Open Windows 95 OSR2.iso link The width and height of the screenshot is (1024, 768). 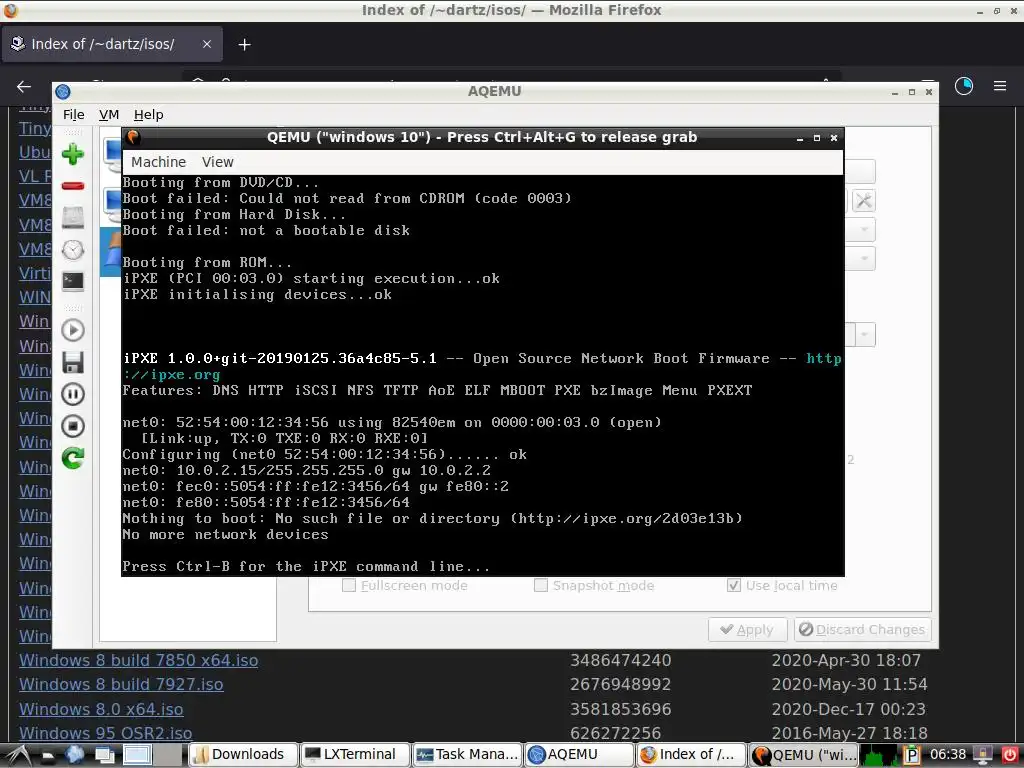(x=105, y=733)
